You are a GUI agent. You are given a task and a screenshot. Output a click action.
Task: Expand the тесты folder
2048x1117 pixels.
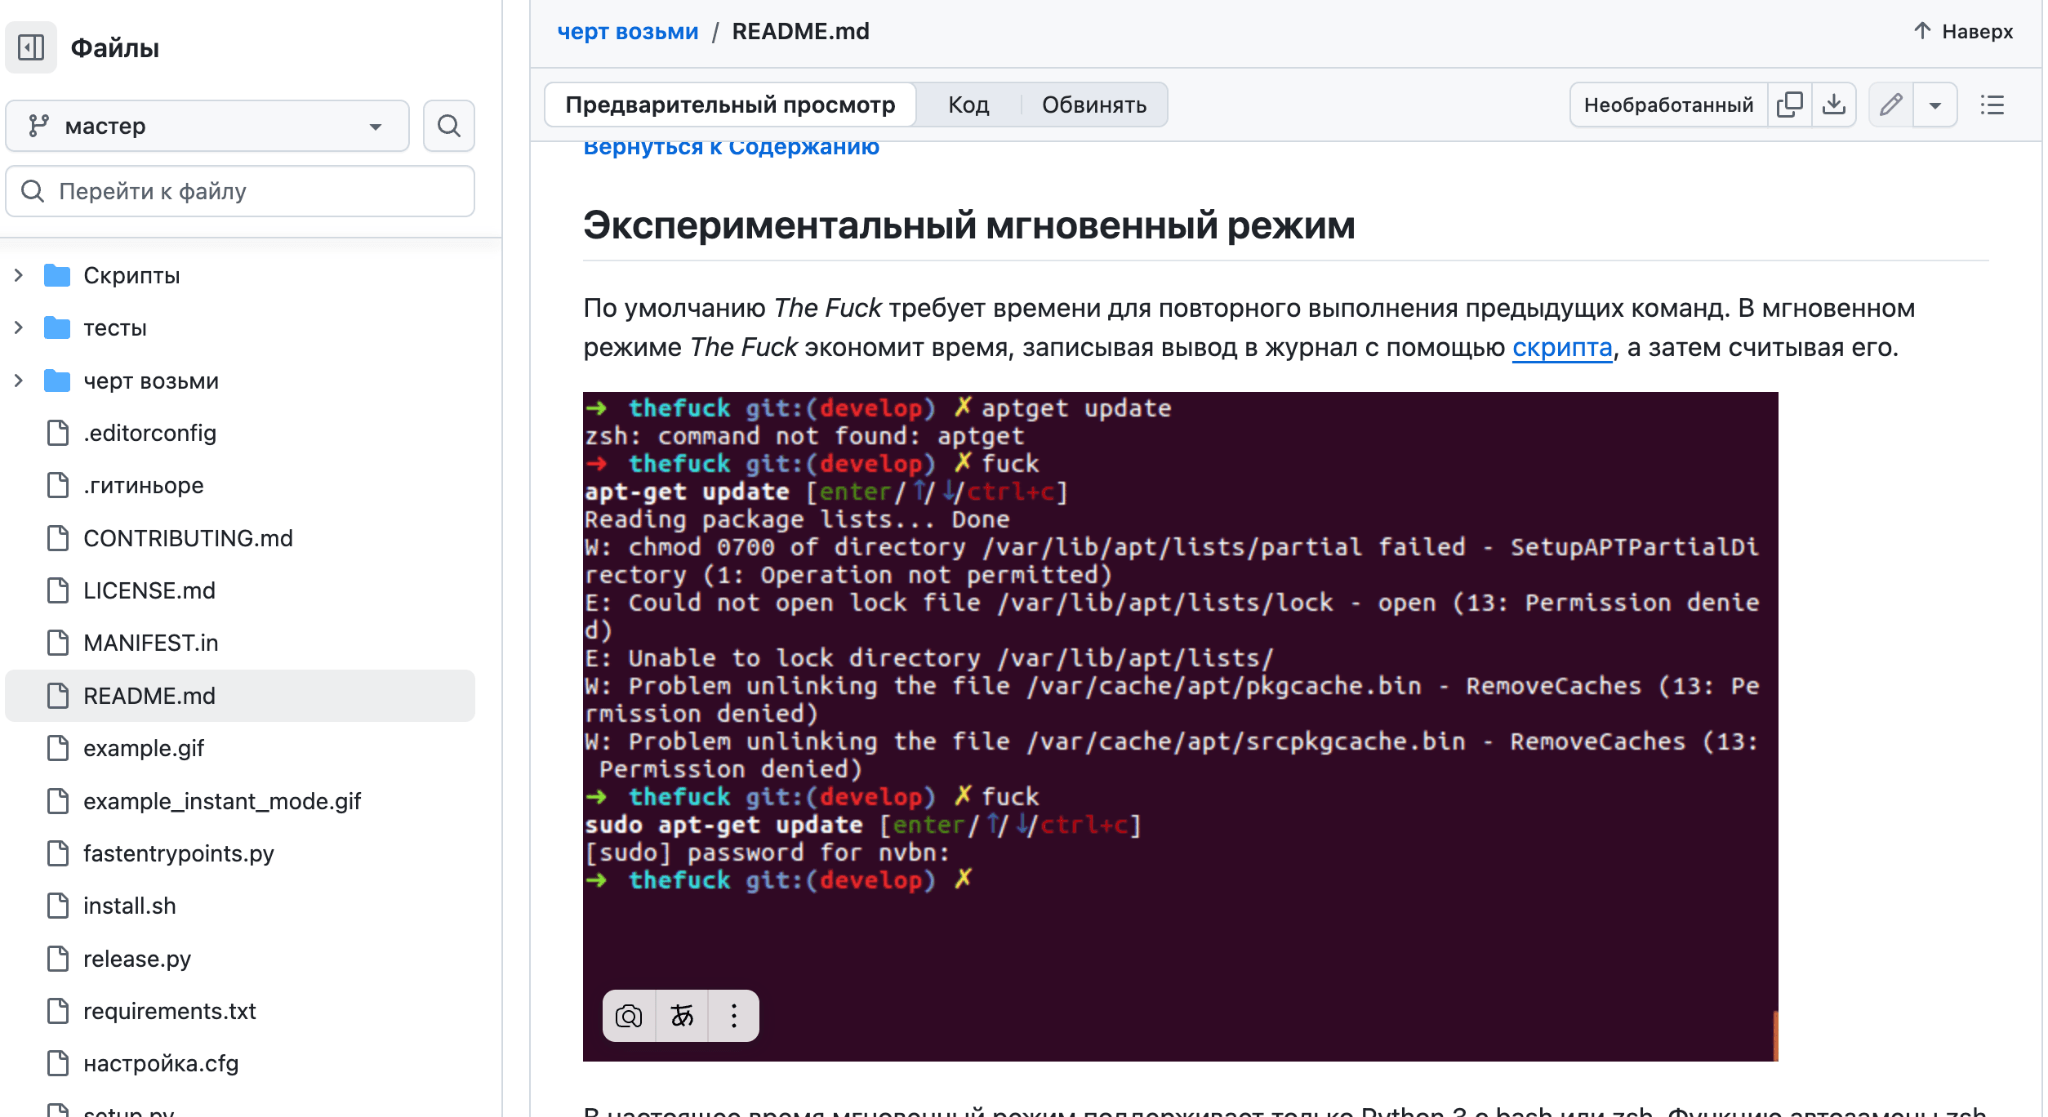(18, 327)
